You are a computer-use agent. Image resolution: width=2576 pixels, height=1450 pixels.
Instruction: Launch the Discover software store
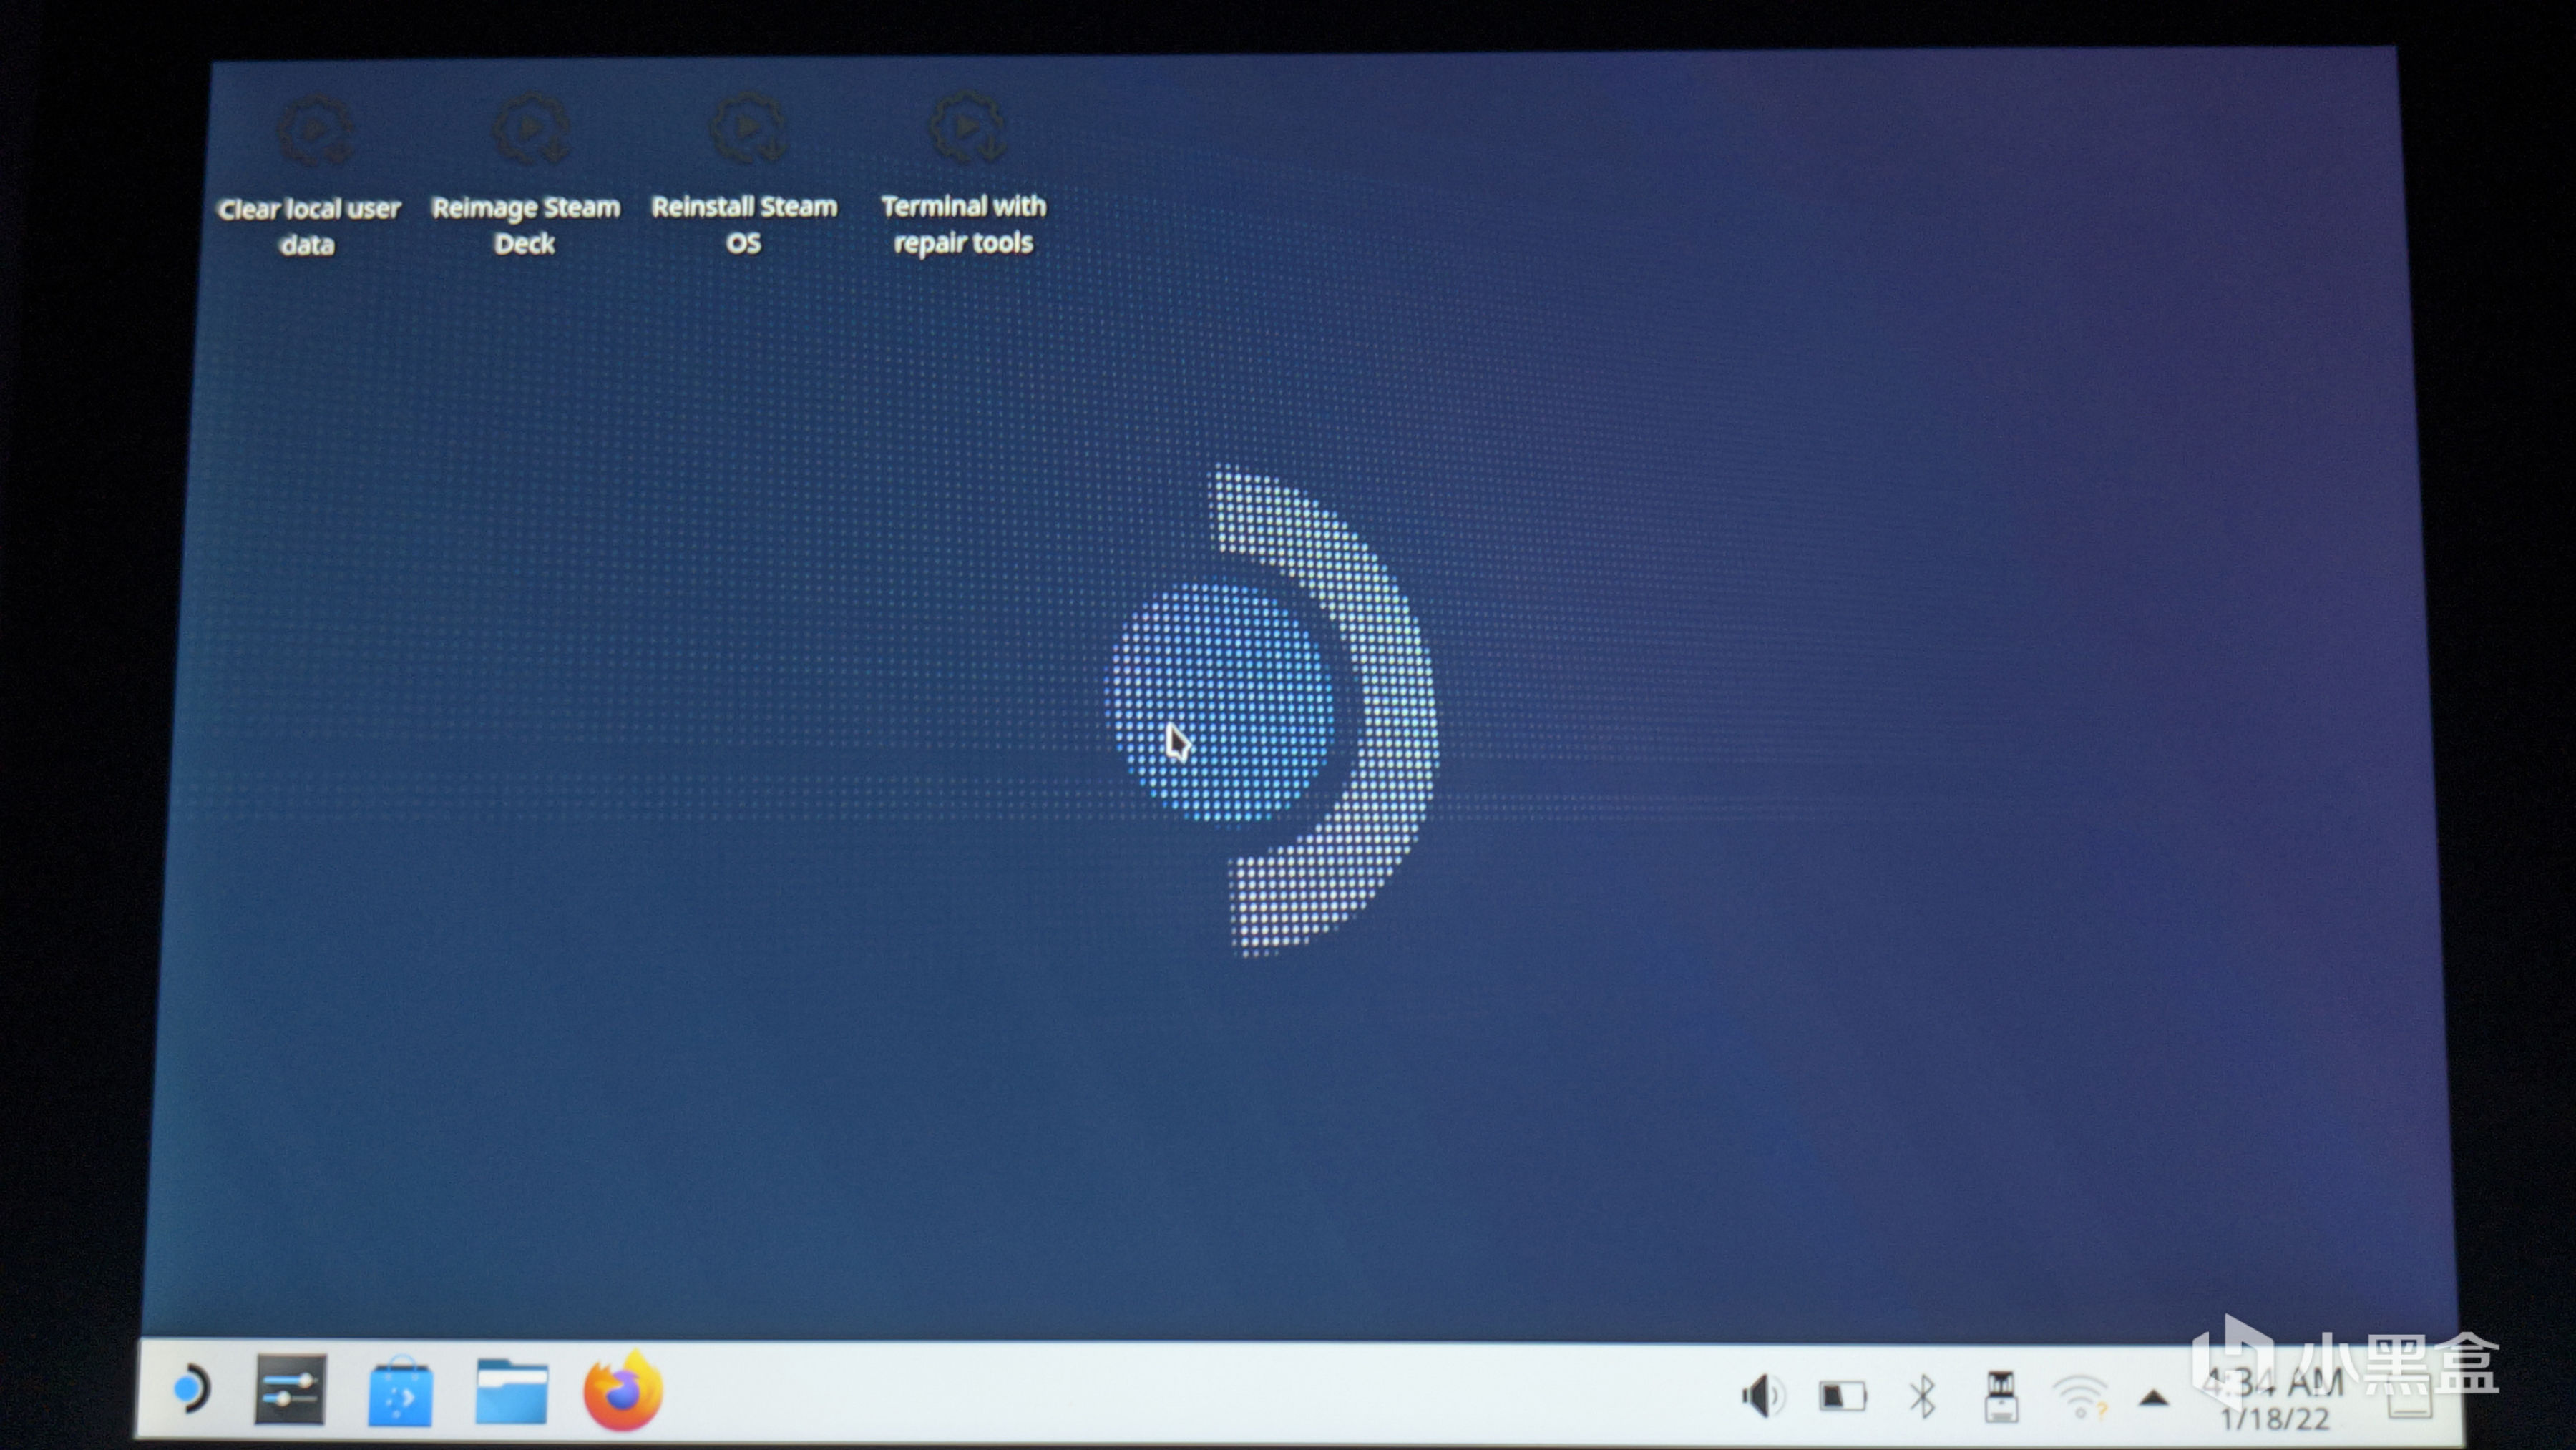[400, 1392]
